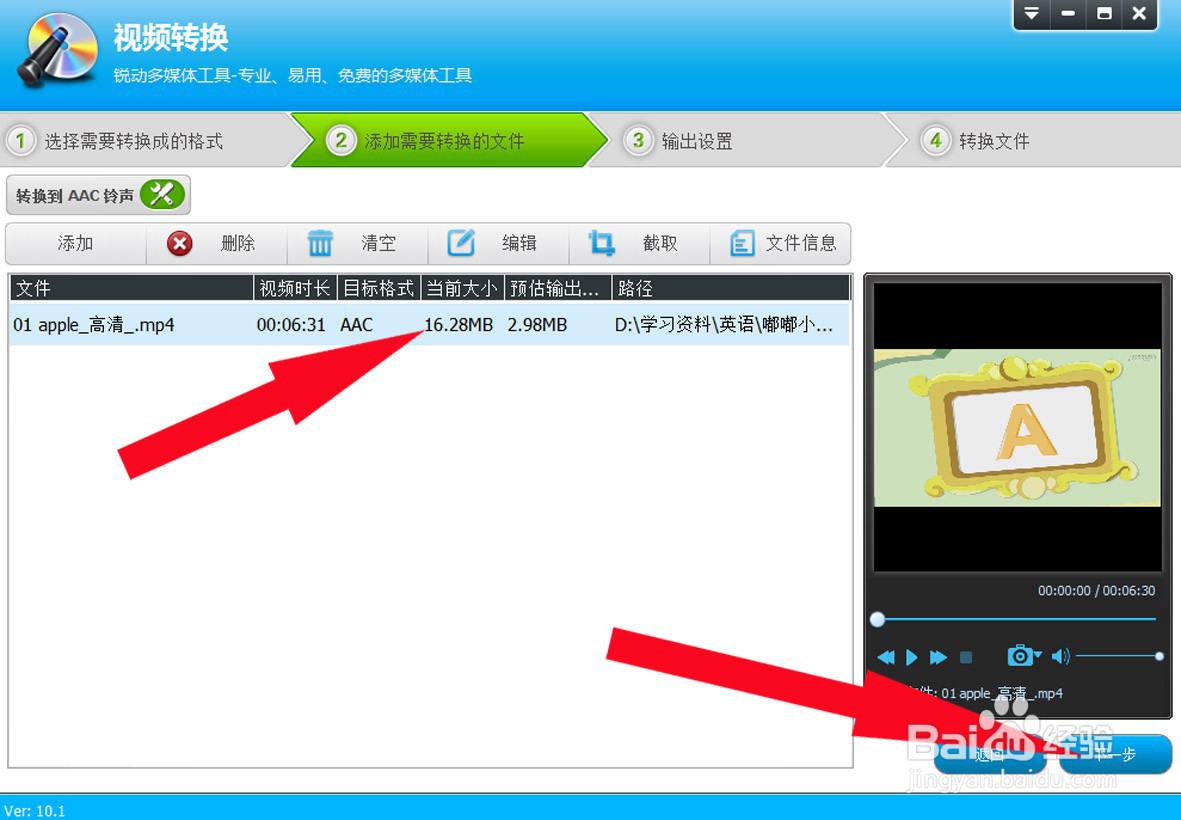
Task: Switch to step 3 输出设置
Action: [746, 141]
